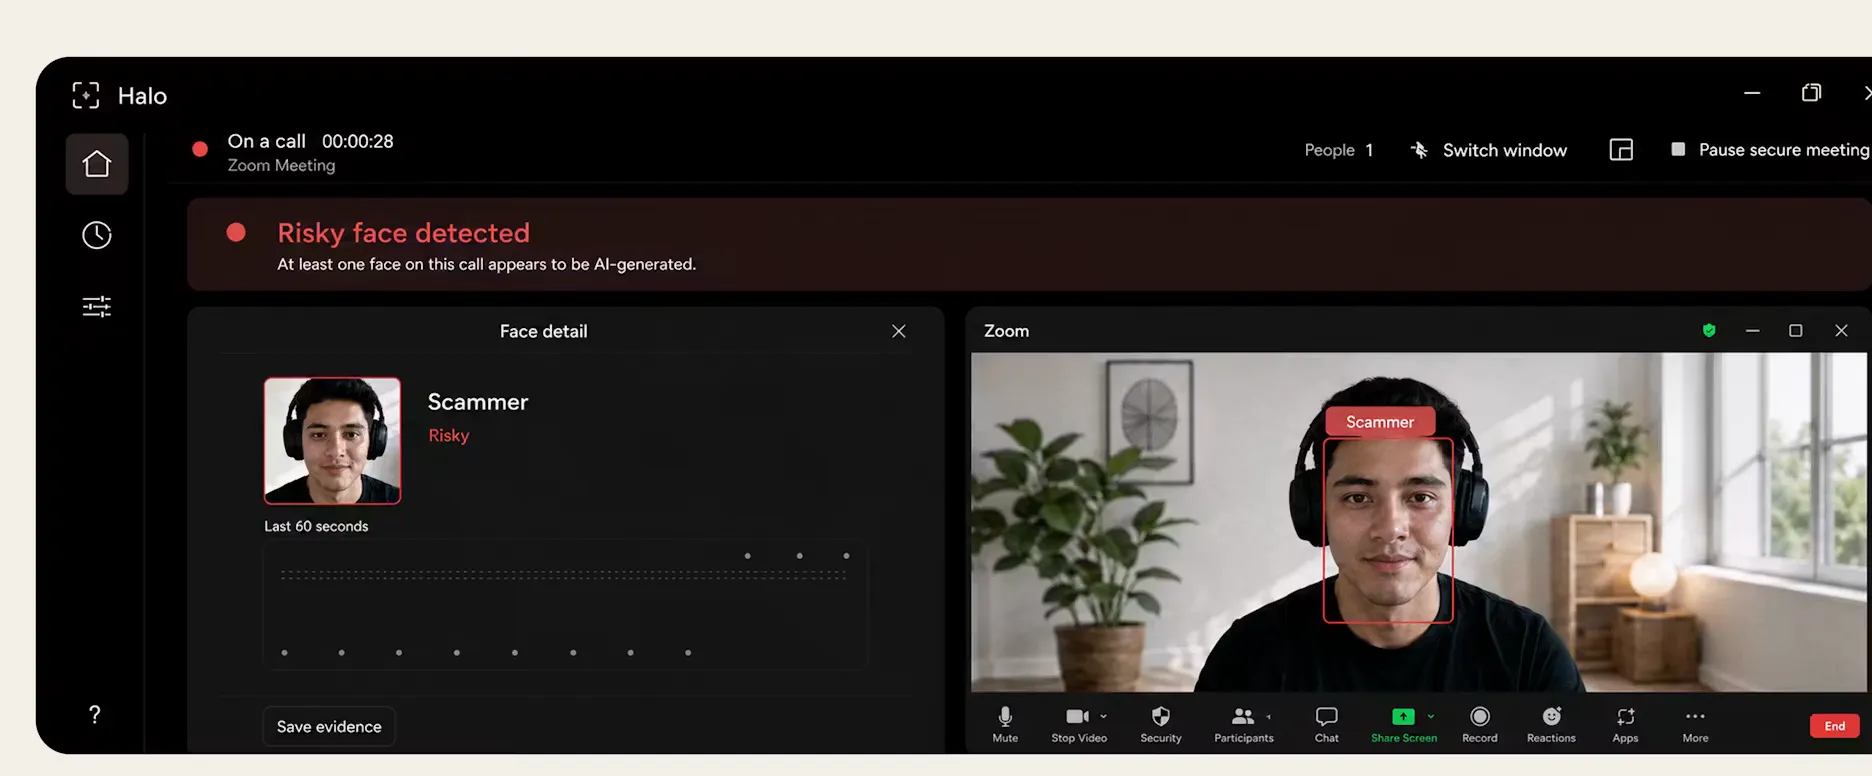
Task: Open Zoom Apps
Action: point(1625,725)
